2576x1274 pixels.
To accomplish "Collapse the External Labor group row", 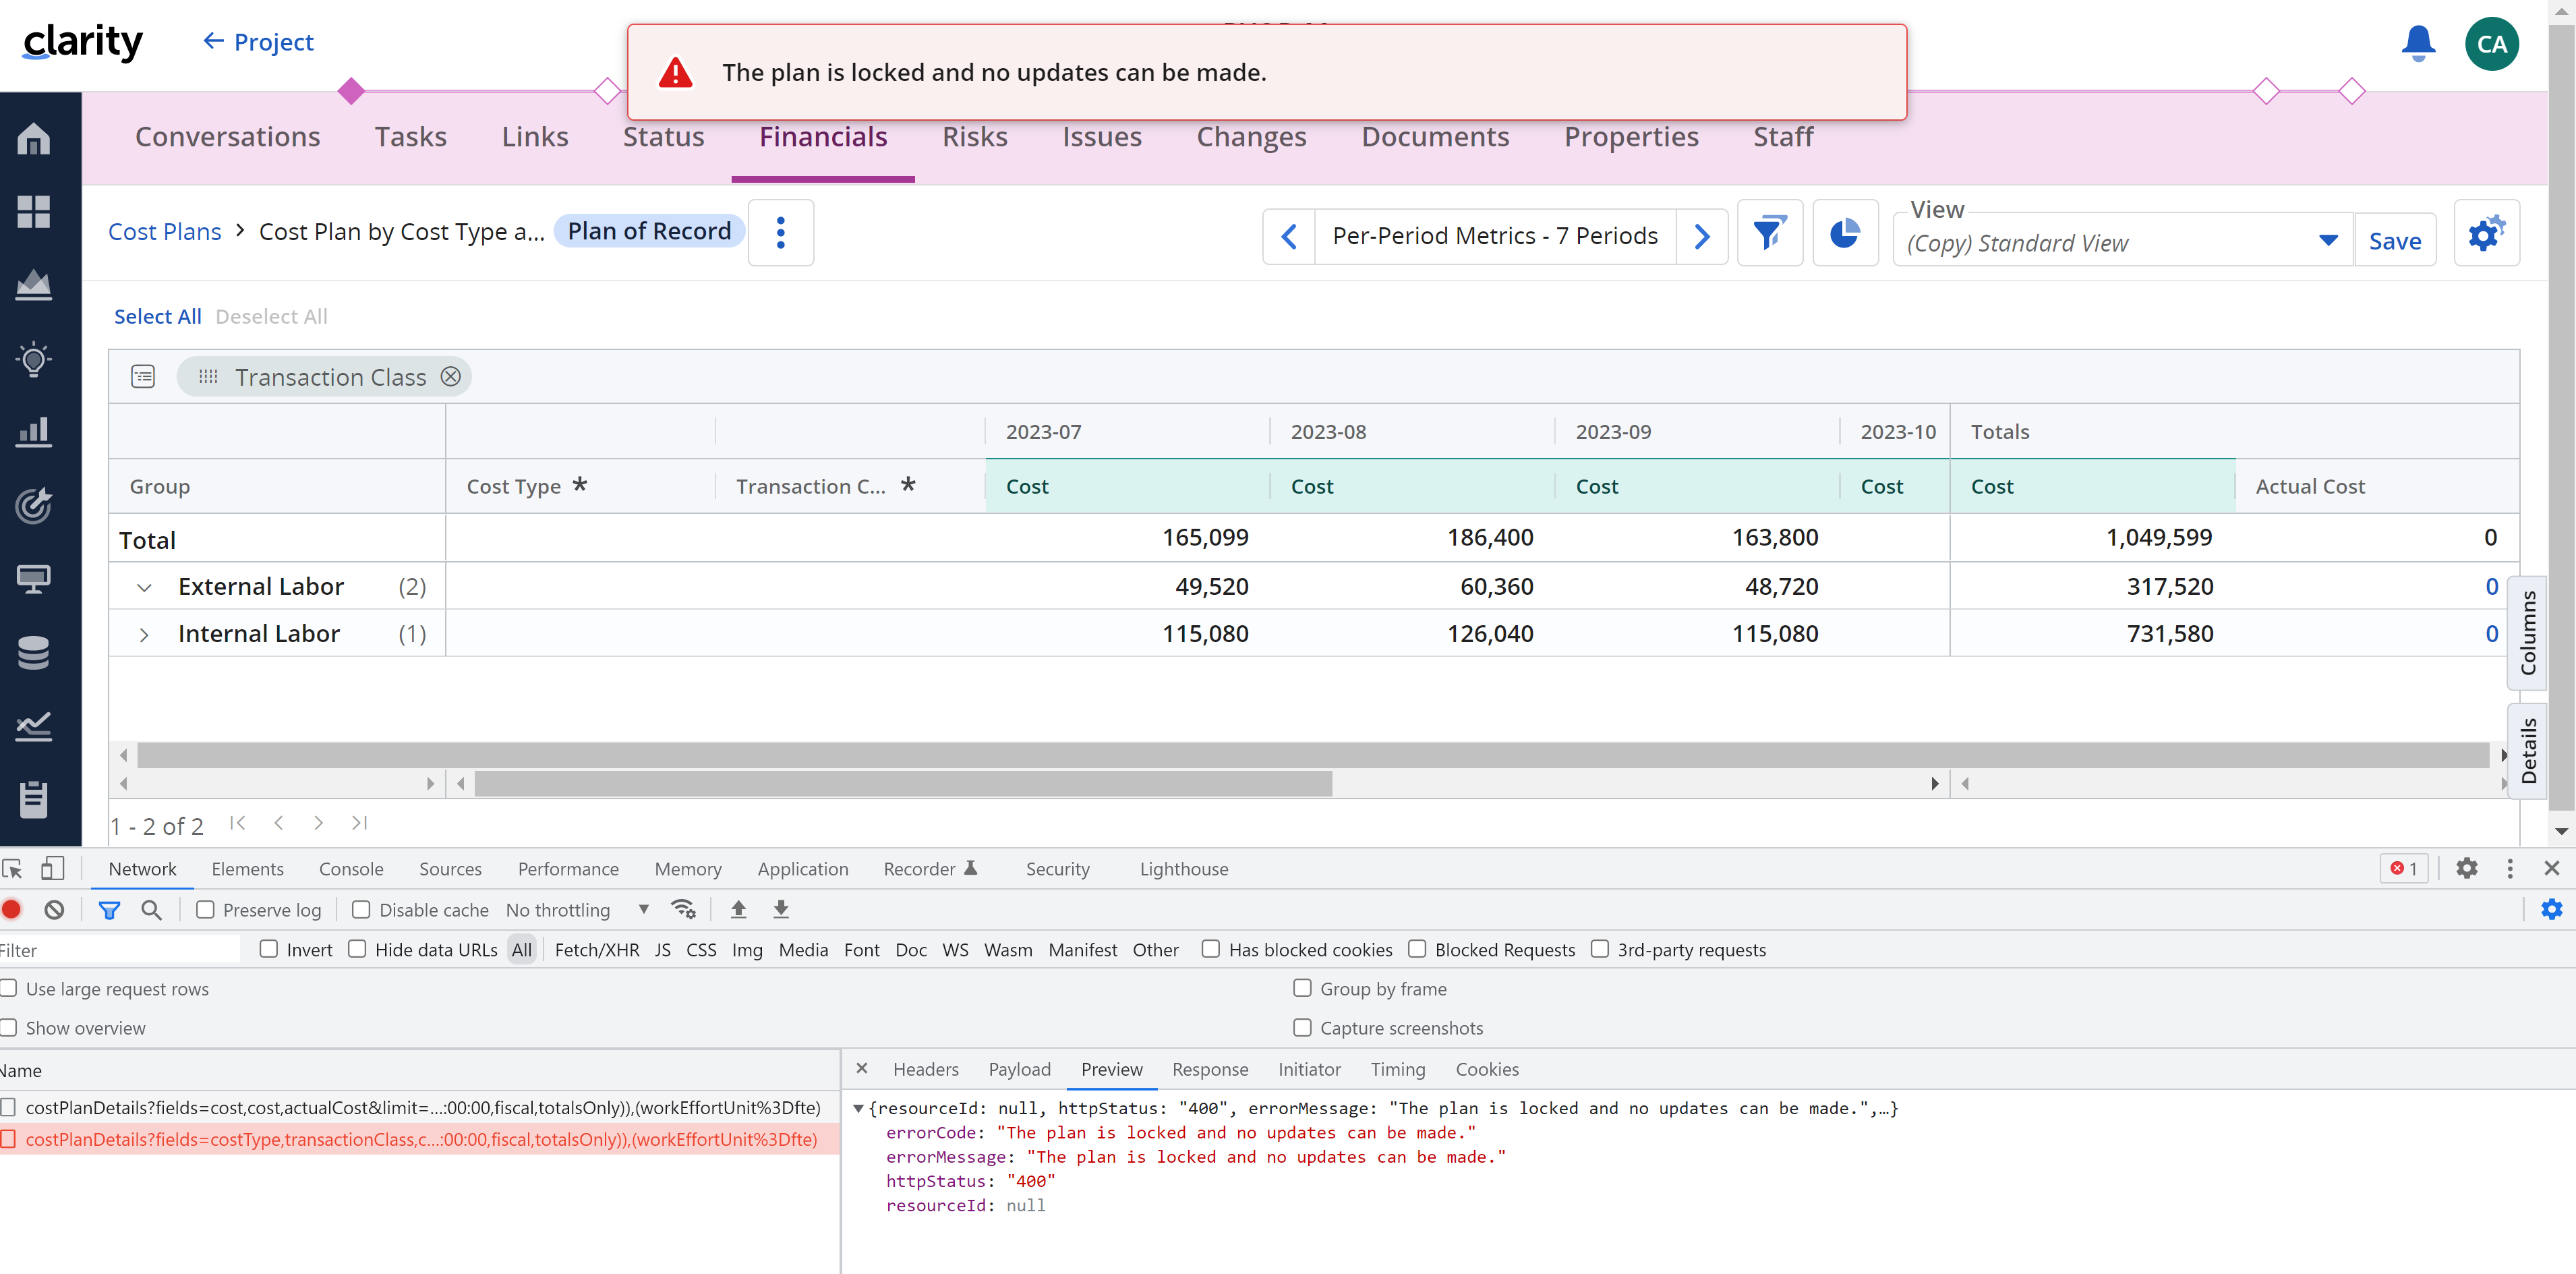I will (144, 587).
